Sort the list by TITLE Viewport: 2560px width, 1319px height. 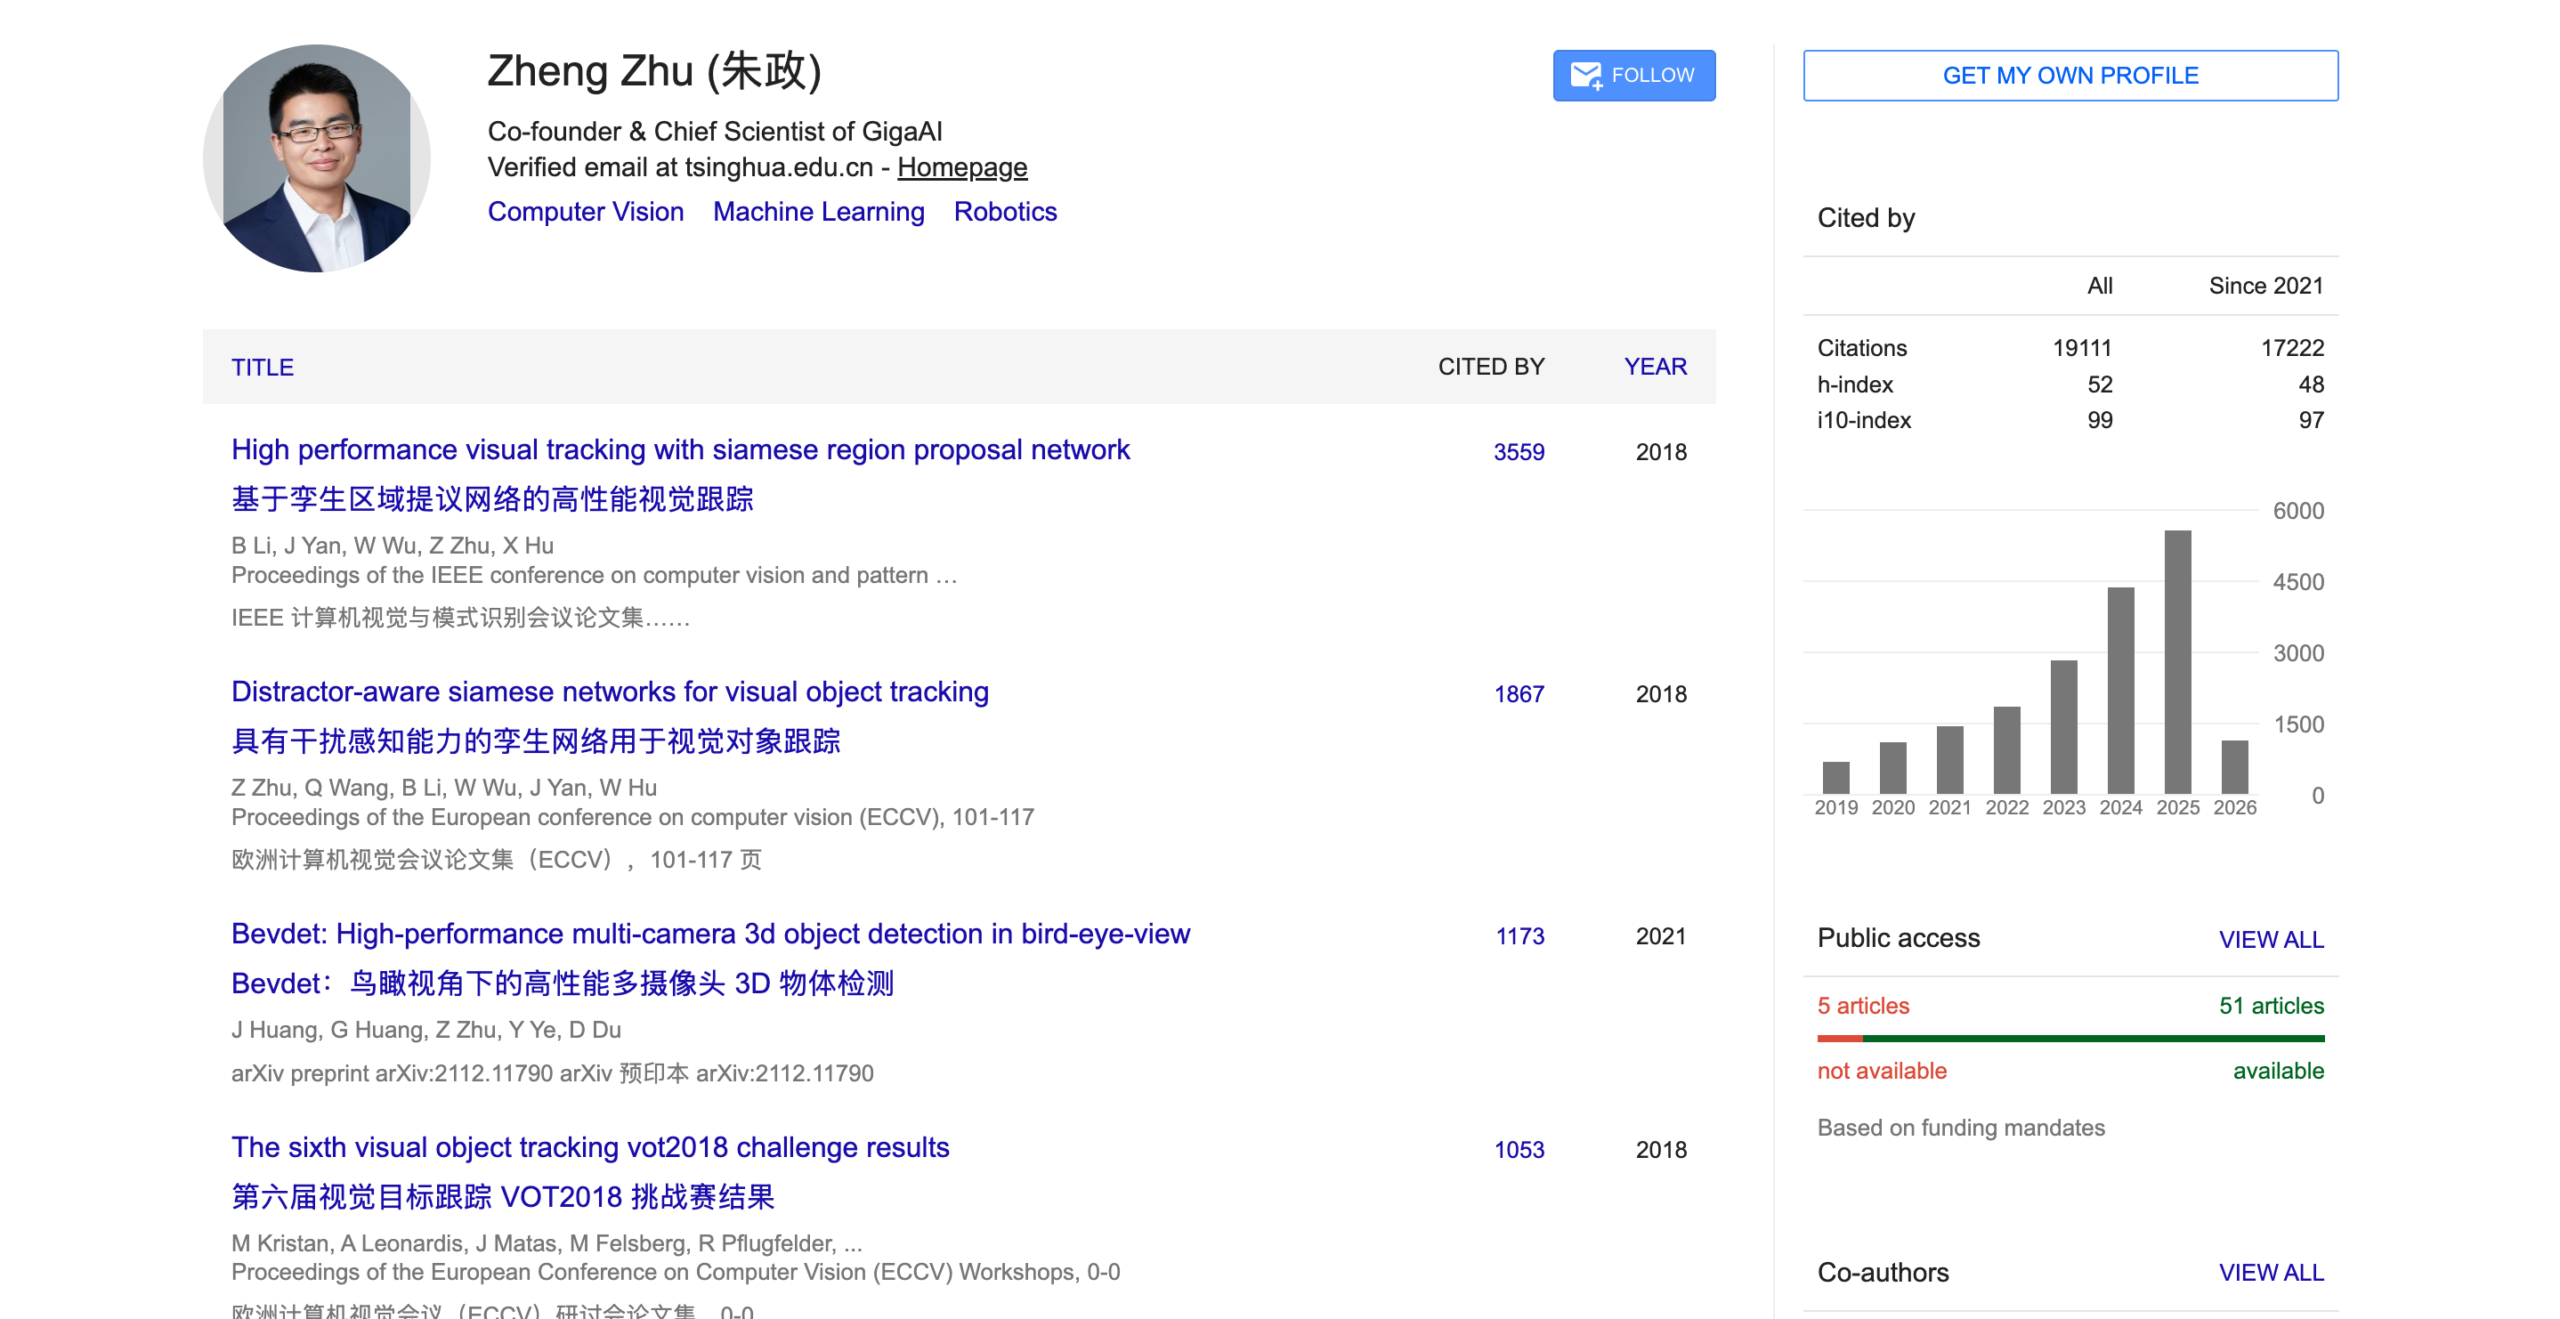[262, 367]
